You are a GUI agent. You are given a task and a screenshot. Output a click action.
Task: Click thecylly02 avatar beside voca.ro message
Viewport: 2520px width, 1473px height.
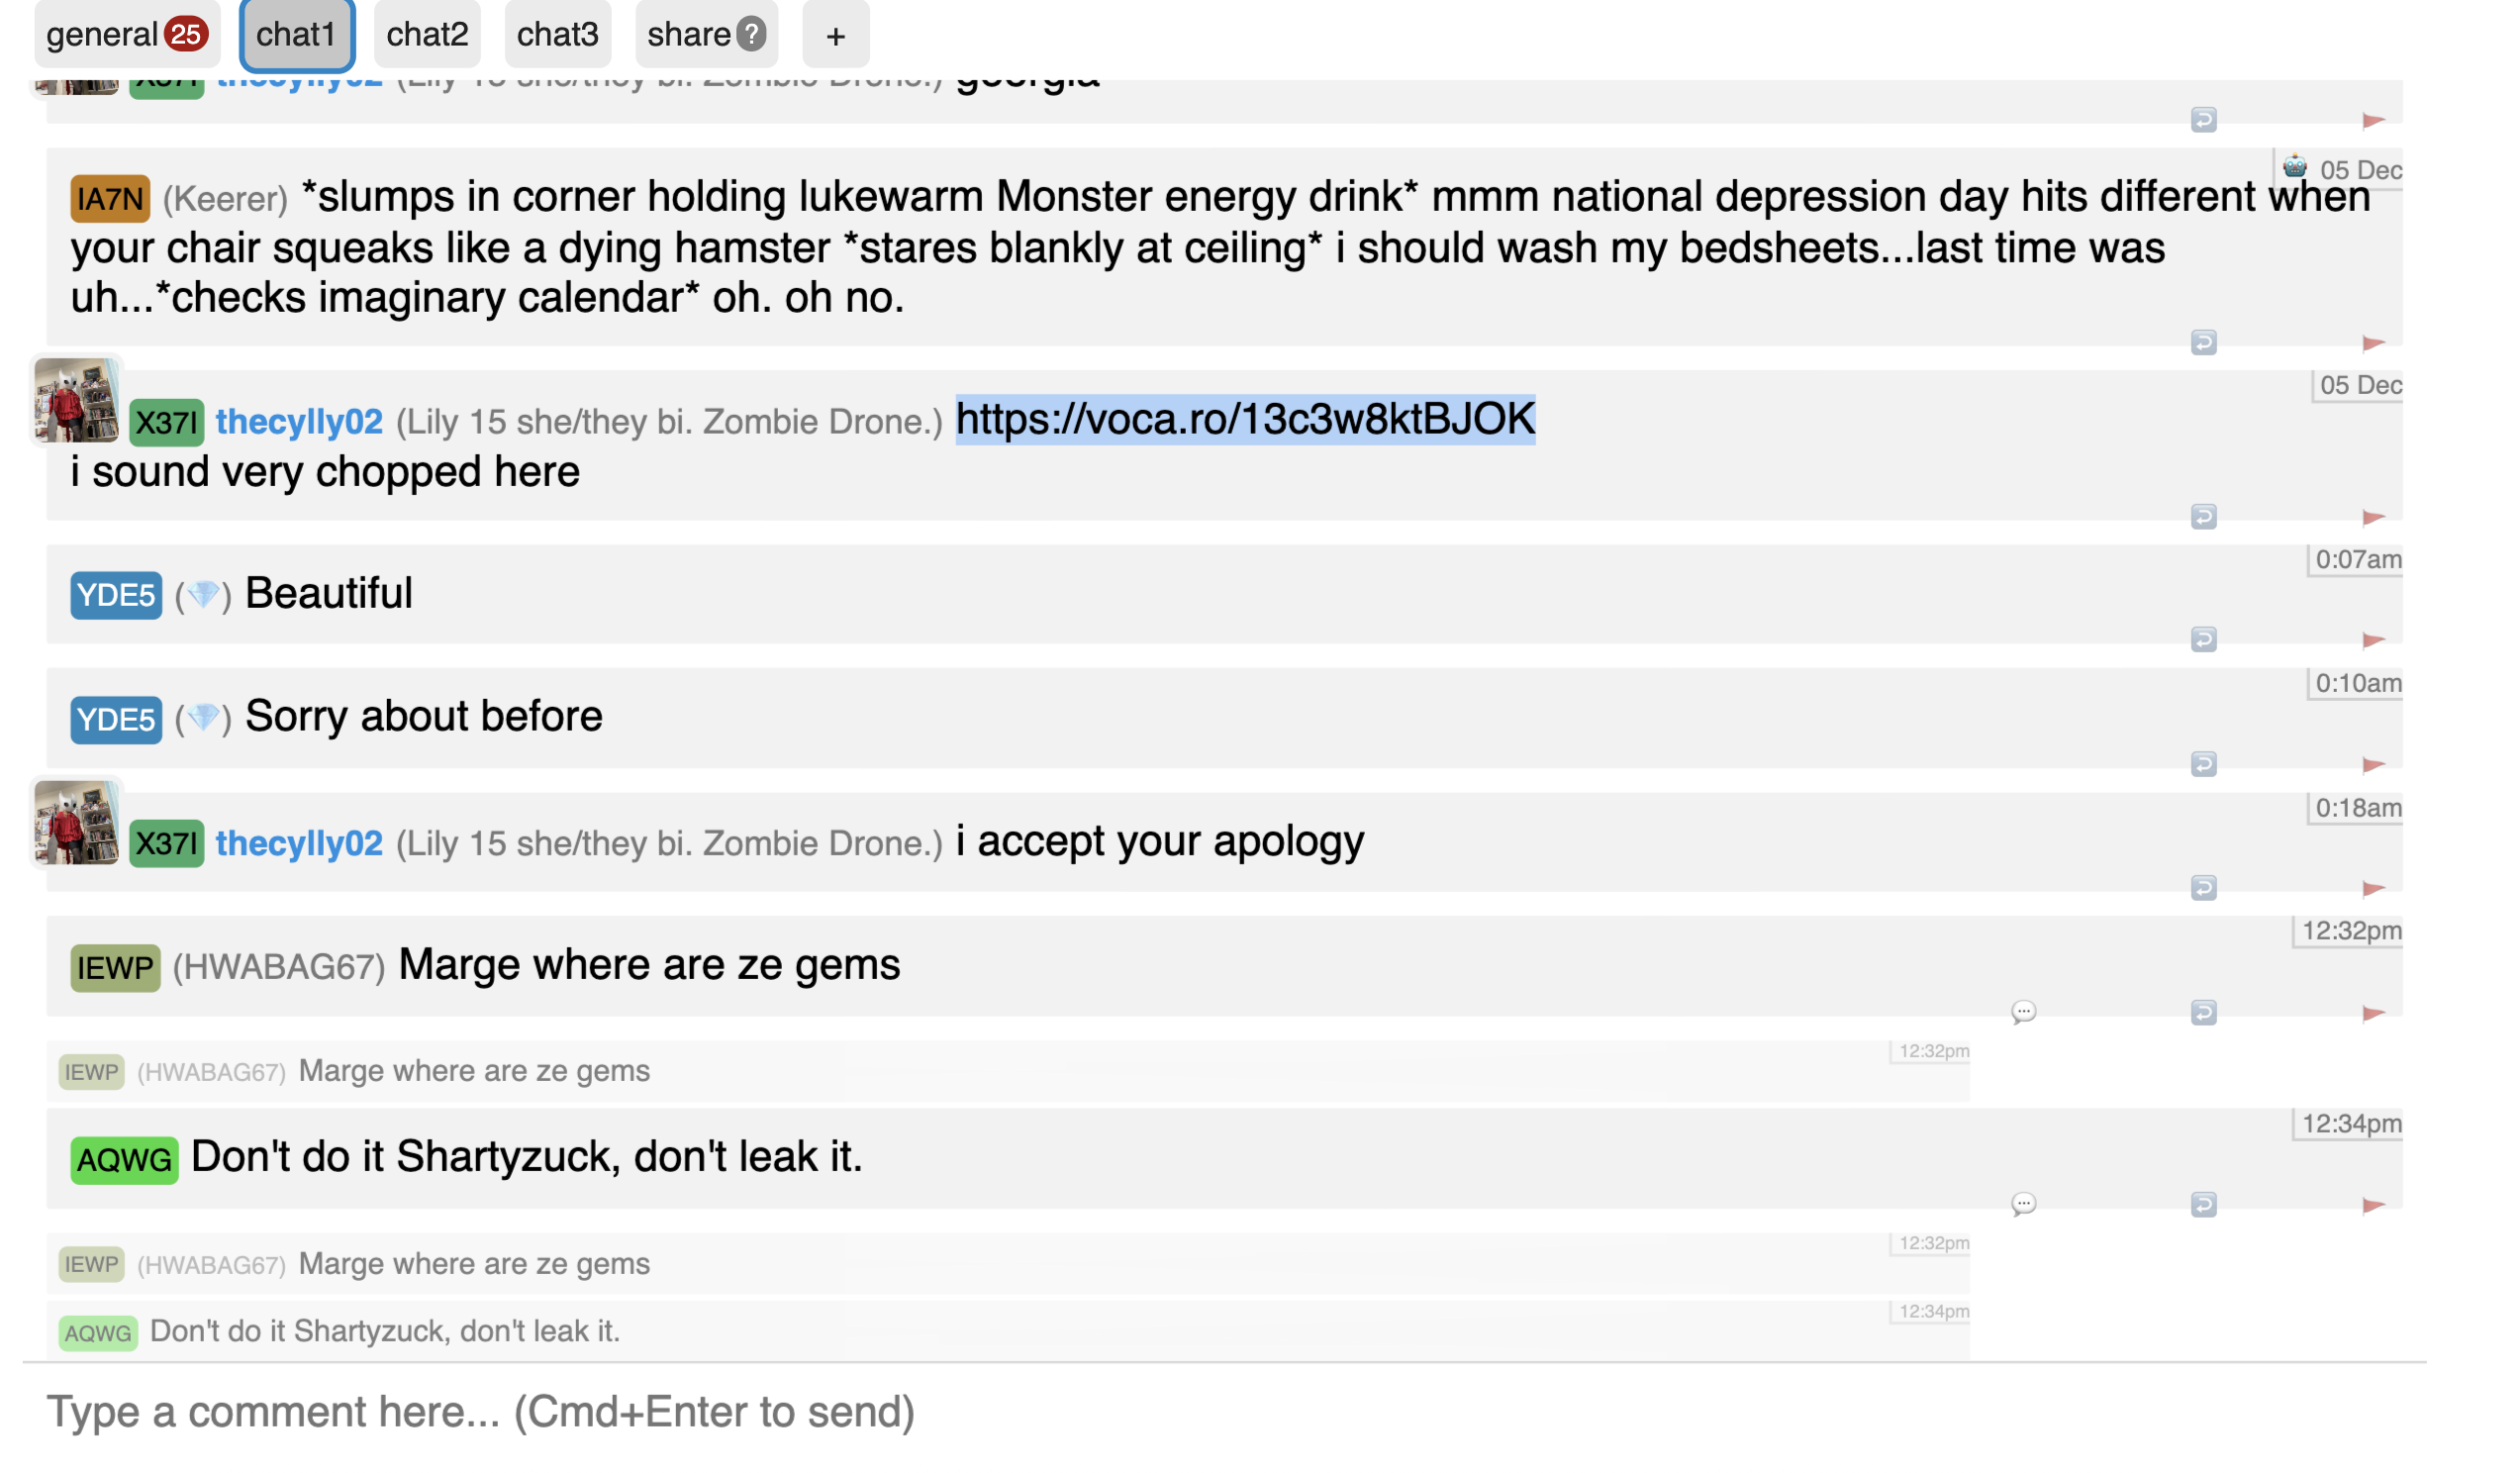[x=76, y=400]
